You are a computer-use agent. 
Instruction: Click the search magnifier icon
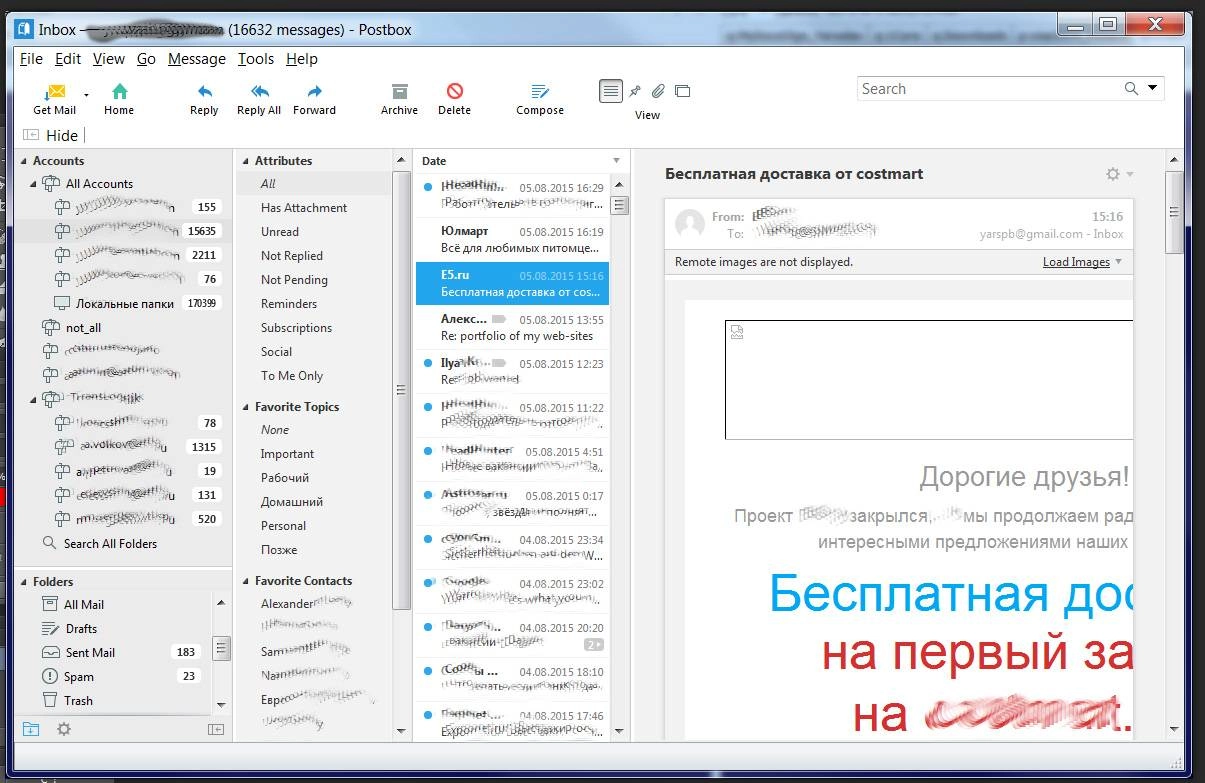(1131, 89)
